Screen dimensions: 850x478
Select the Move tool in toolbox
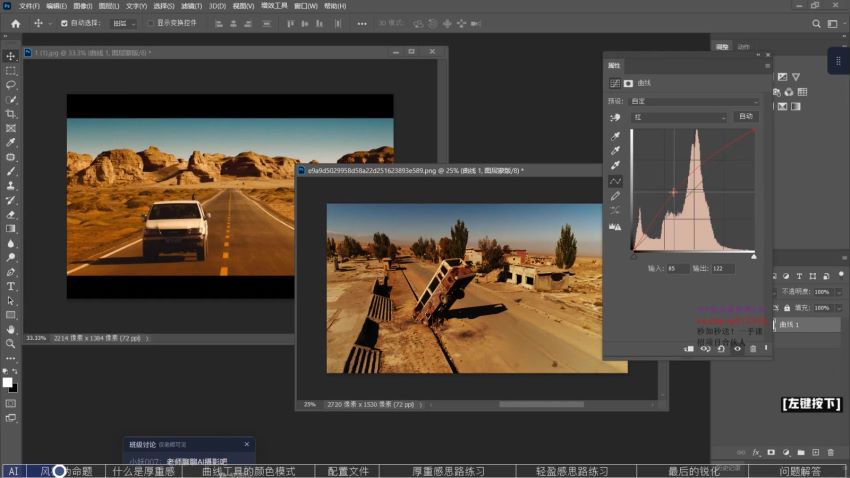click(x=10, y=56)
